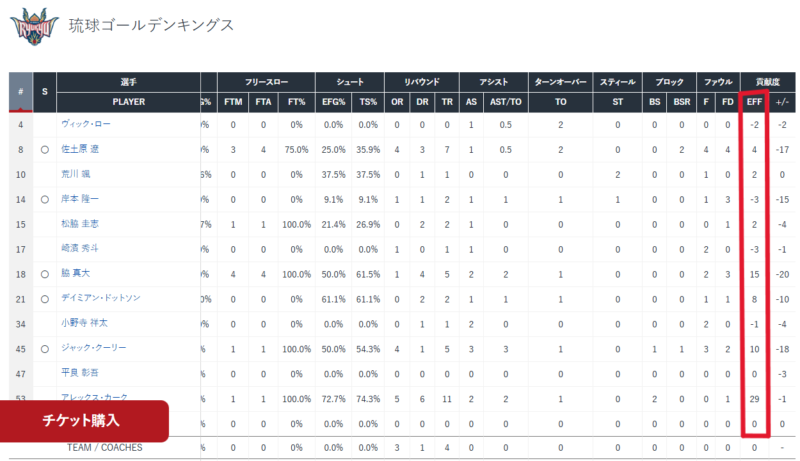The image size is (800, 461).
Task: Sort by the # jersey number header
Action: click(x=20, y=91)
